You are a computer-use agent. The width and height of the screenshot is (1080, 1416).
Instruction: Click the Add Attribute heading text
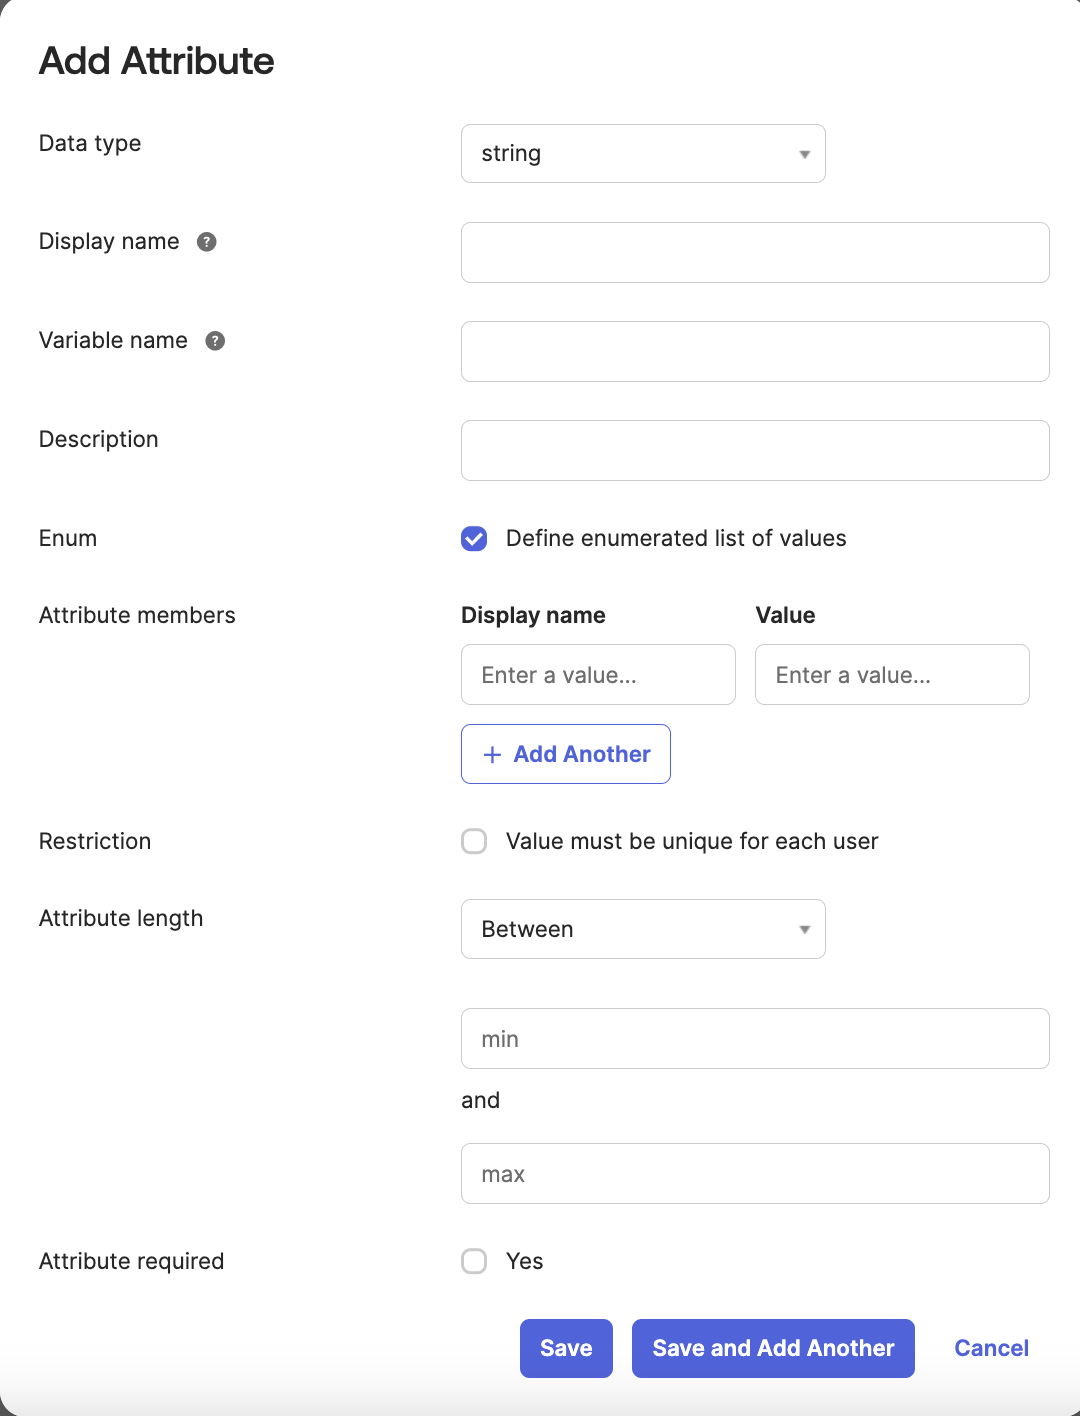coord(156,61)
